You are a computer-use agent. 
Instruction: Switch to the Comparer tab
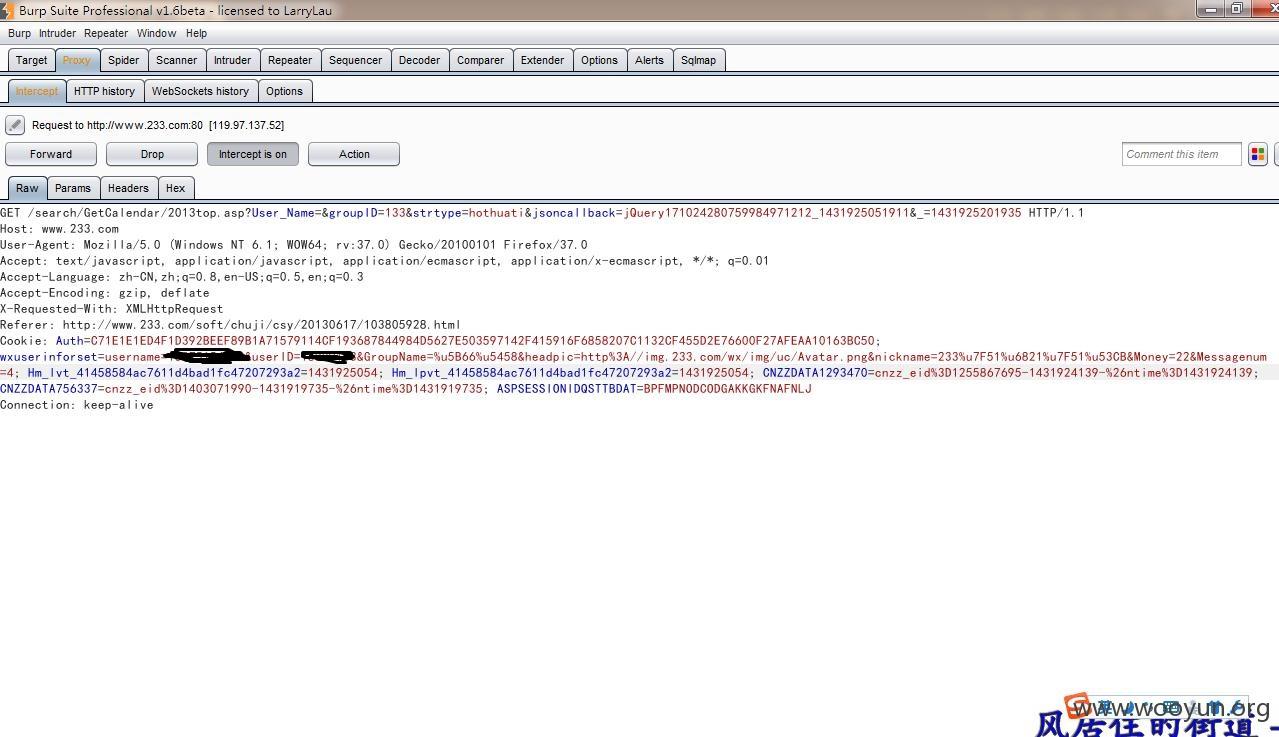(x=481, y=60)
